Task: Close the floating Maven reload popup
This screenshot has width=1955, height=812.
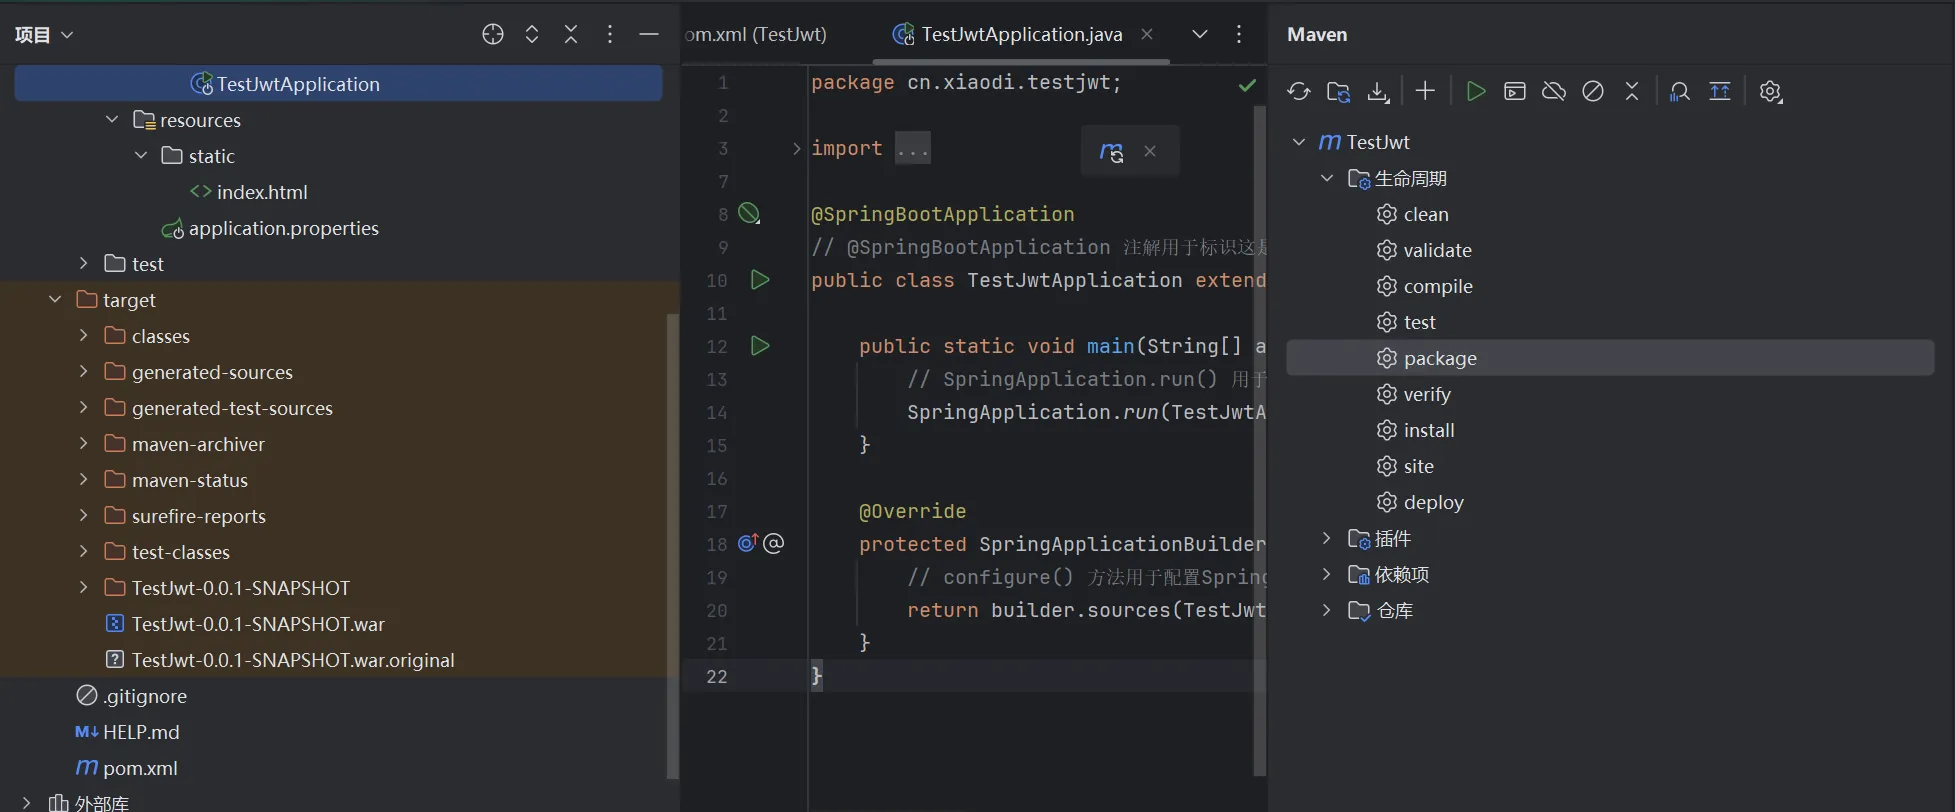Action: (x=1150, y=151)
